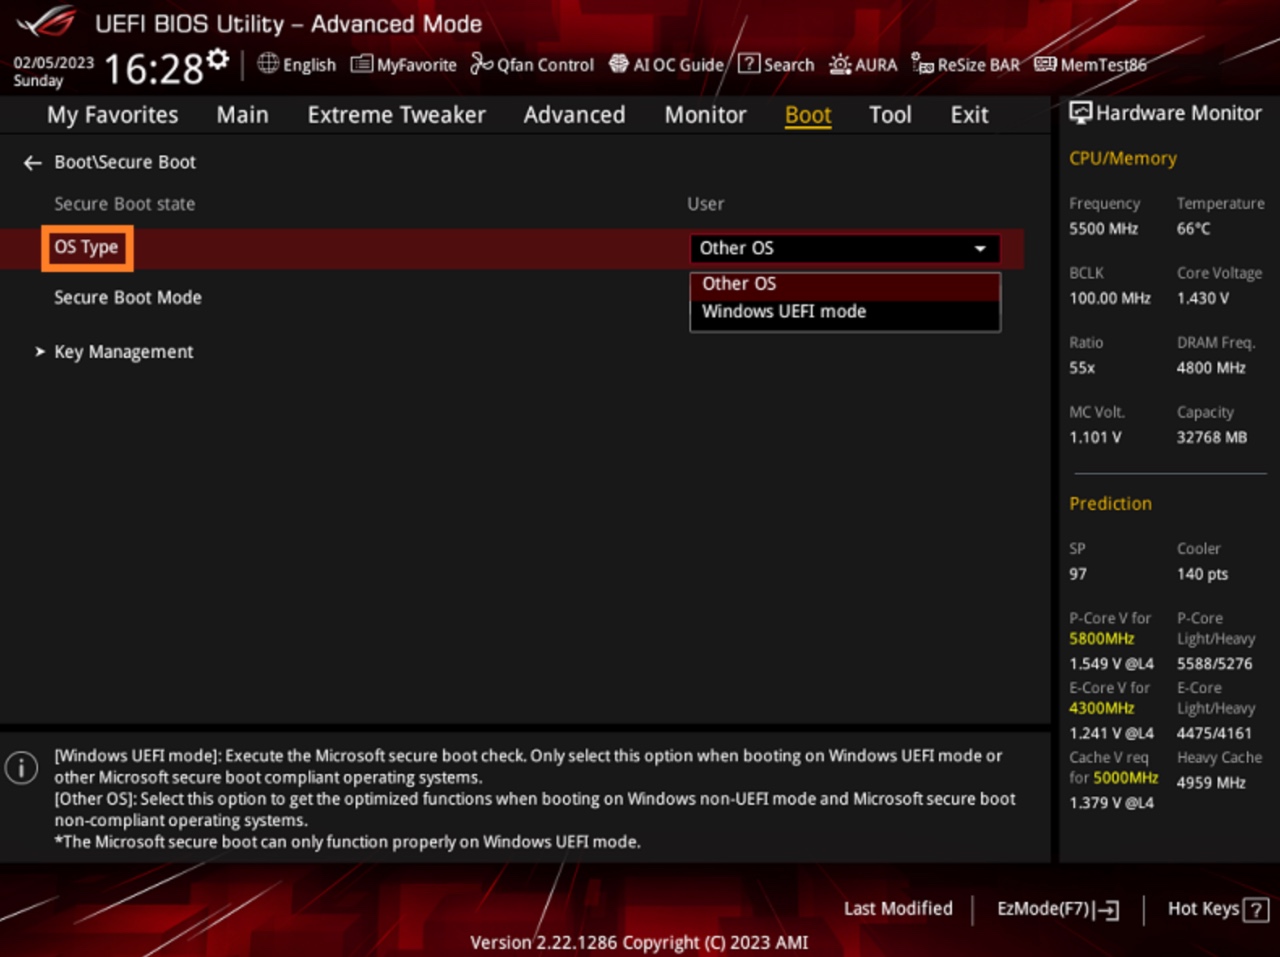
Task: Choose Other OS in the dropdown list
Action: point(845,284)
